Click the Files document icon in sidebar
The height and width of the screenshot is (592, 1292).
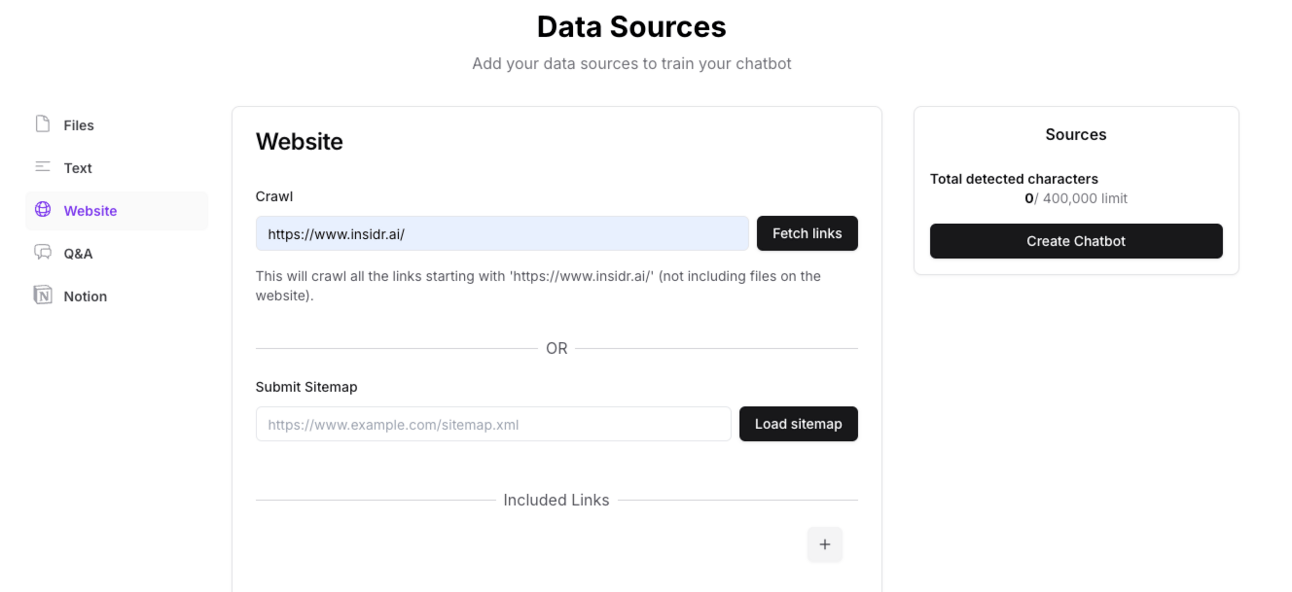pos(43,124)
